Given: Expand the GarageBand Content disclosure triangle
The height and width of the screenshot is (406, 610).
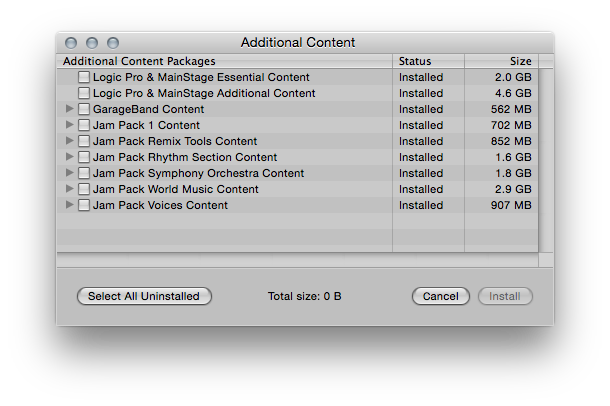Looking at the screenshot, I should 69,109.
